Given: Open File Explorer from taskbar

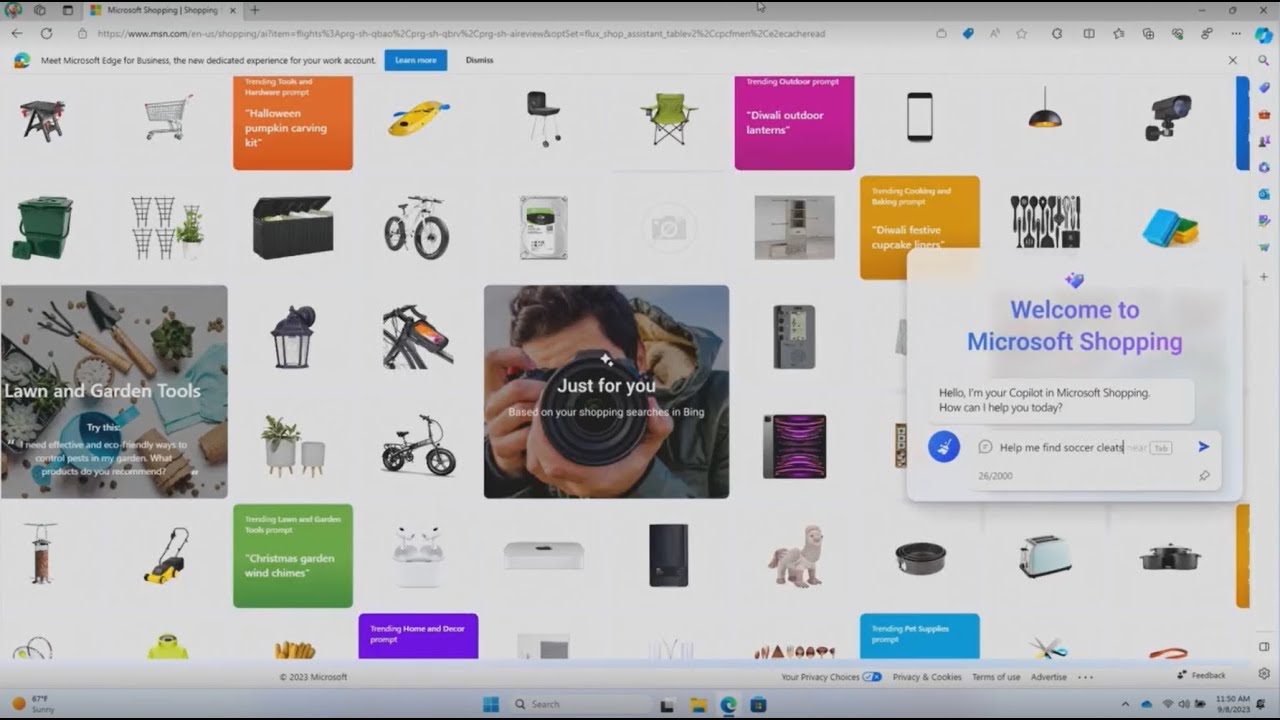Looking at the screenshot, I should click(x=698, y=704).
